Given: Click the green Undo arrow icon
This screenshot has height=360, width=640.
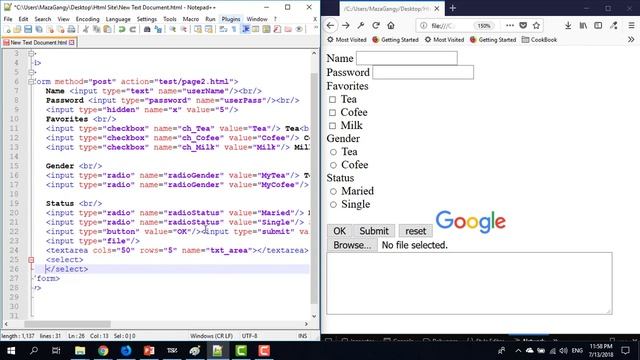Looking at the screenshot, I should [122, 29].
